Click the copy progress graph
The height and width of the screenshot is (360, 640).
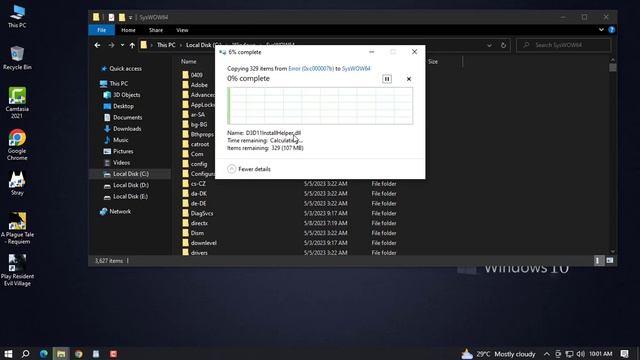[x=320, y=106]
